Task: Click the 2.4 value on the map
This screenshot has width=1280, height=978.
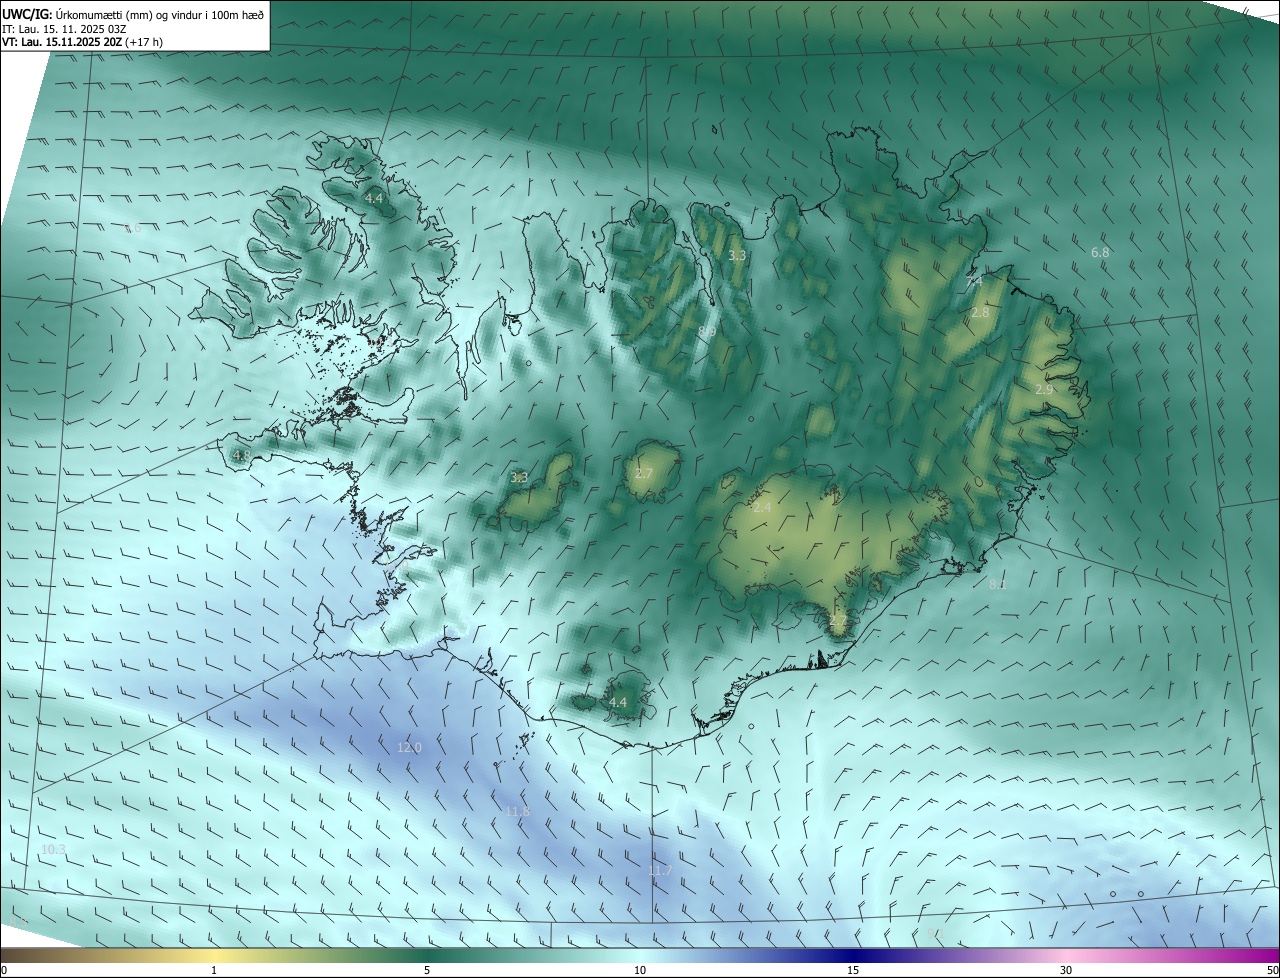Action: [762, 508]
